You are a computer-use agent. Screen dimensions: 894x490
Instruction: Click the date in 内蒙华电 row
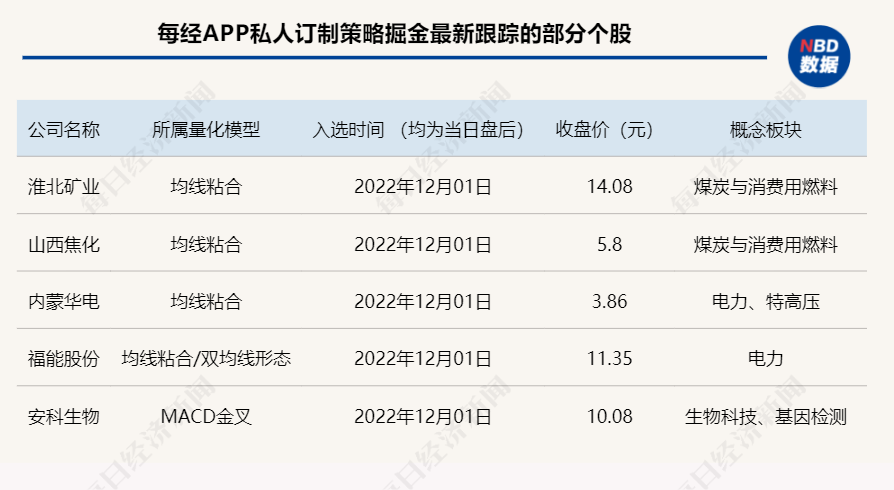422,301
